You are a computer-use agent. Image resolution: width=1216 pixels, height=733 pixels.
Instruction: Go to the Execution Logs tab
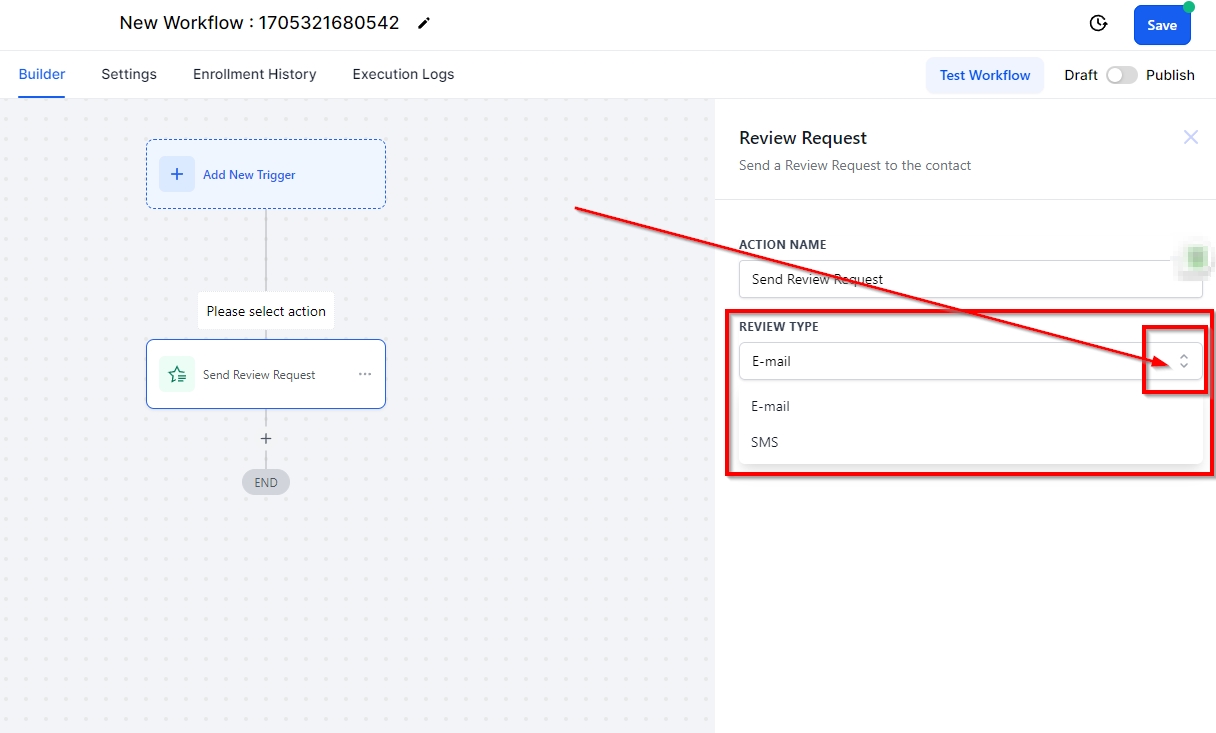click(x=403, y=74)
